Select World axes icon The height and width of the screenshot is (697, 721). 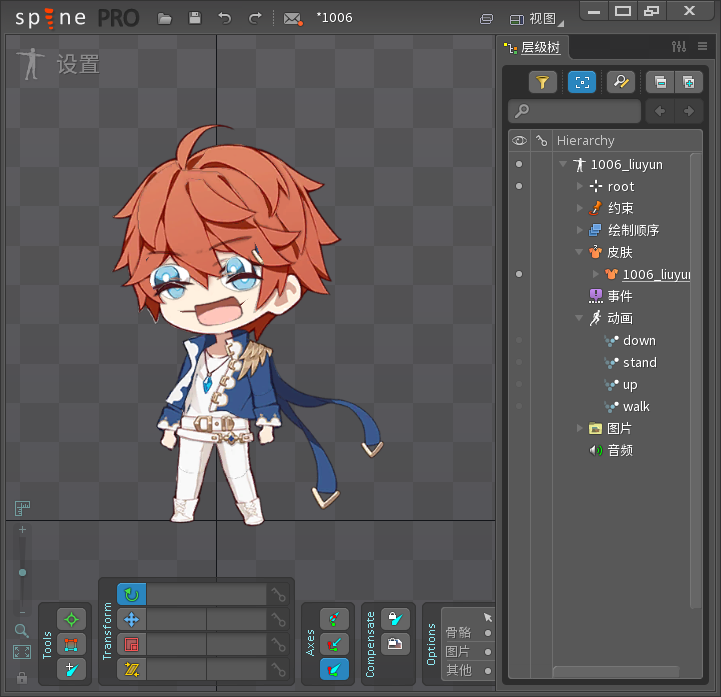pos(334,669)
